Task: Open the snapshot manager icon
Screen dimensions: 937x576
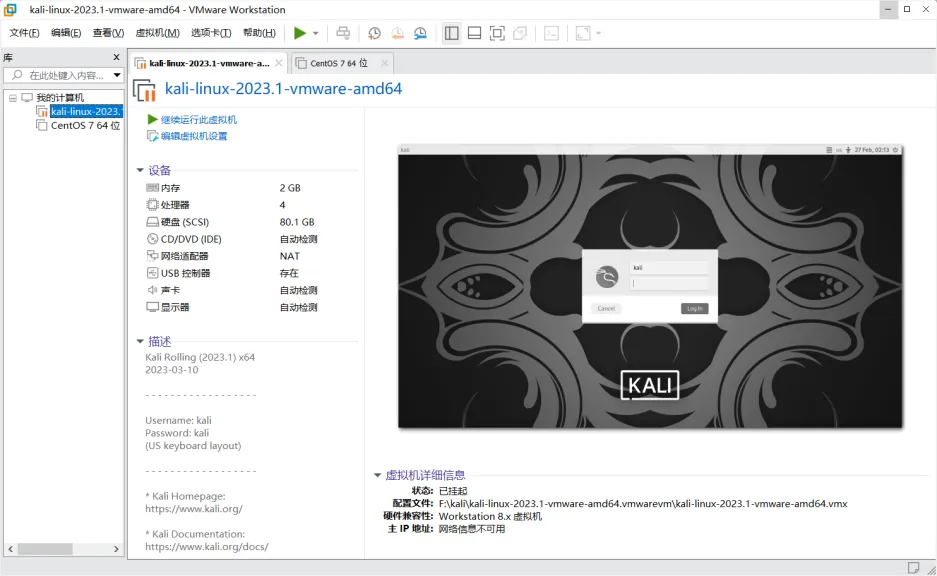Action: (420, 33)
